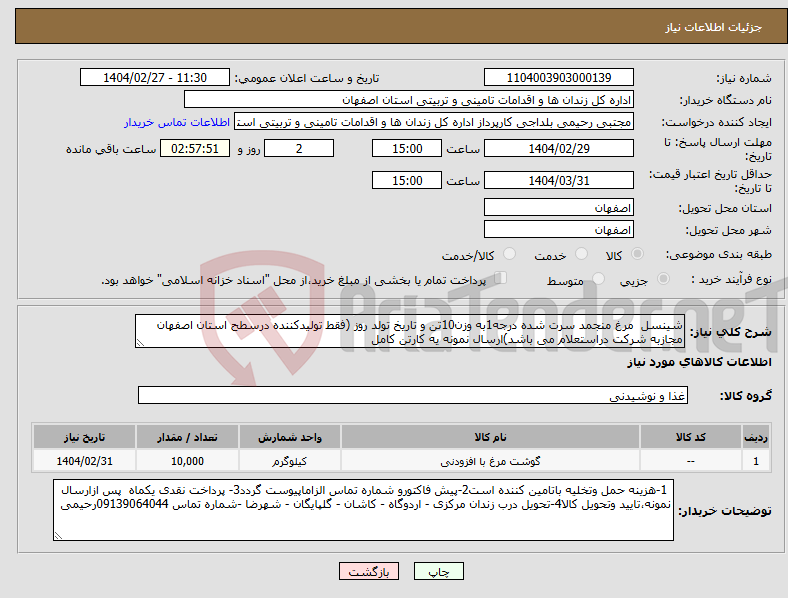Click the اطلاعات کالاهای مورد نیاز heading
The height and width of the screenshot is (598, 788).
pyautogui.click(x=699, y=362)
